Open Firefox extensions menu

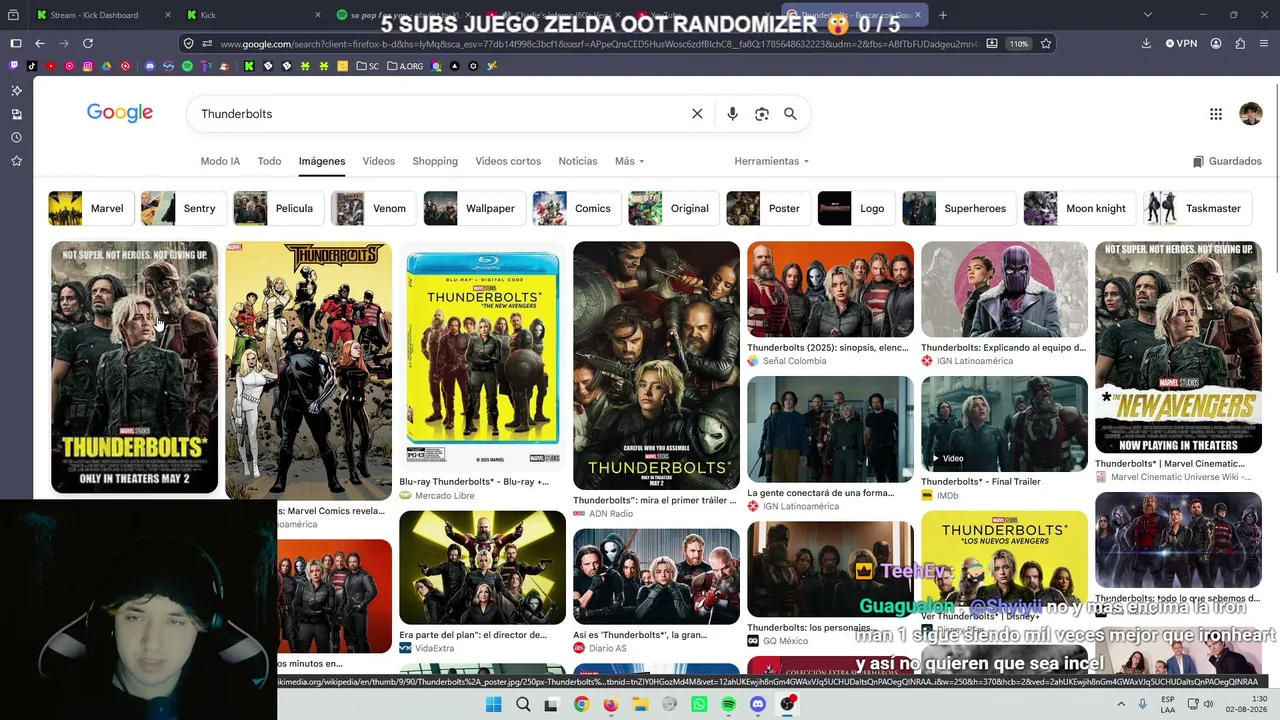pyautogui.click(x=1240, y=44)
